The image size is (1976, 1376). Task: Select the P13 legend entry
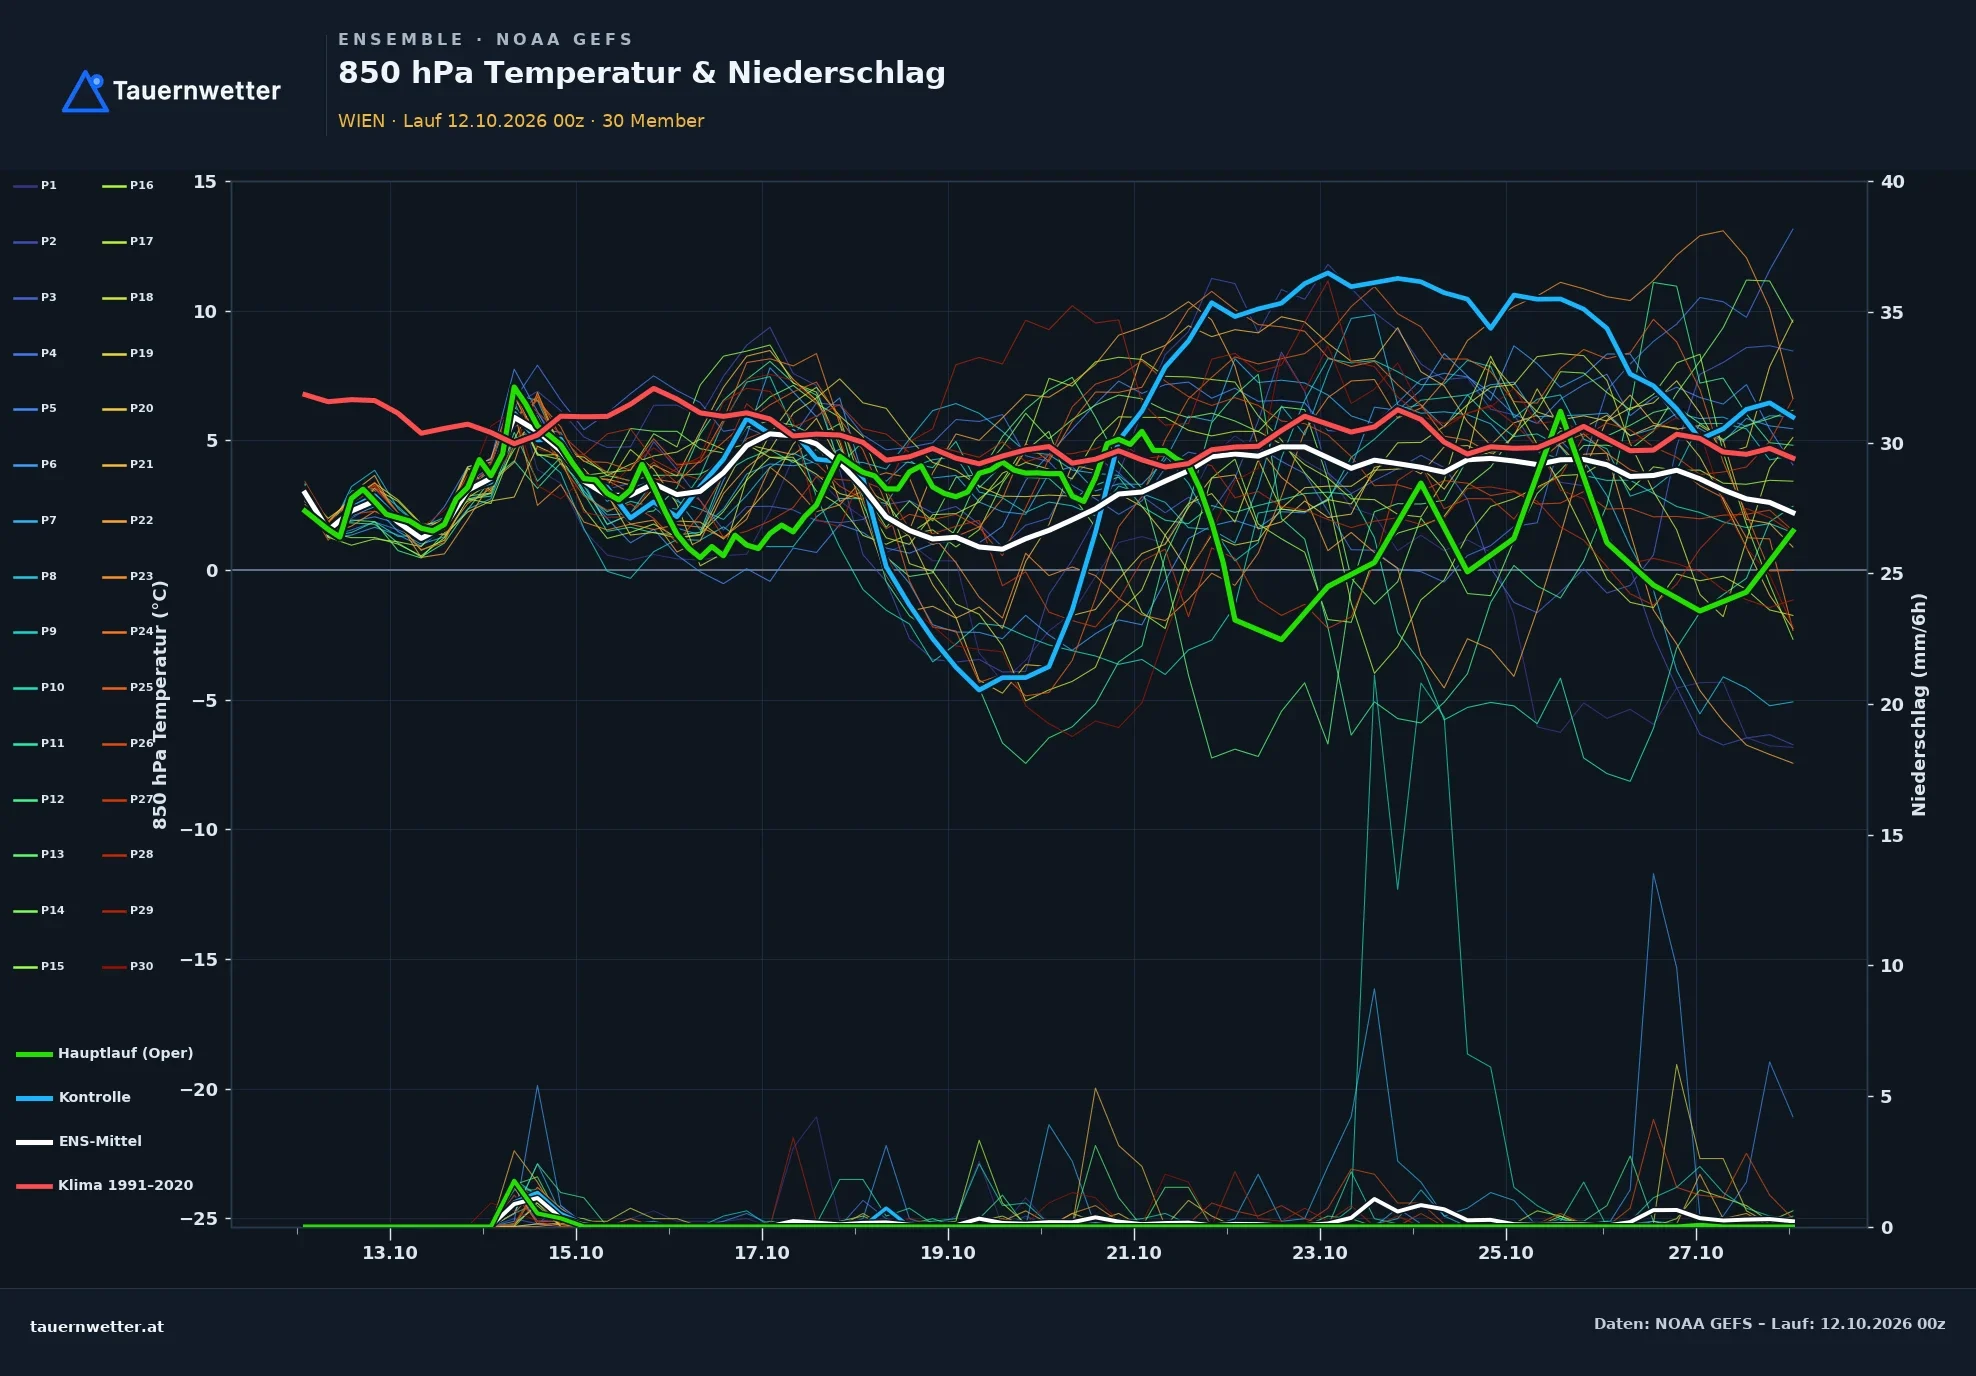39,855
